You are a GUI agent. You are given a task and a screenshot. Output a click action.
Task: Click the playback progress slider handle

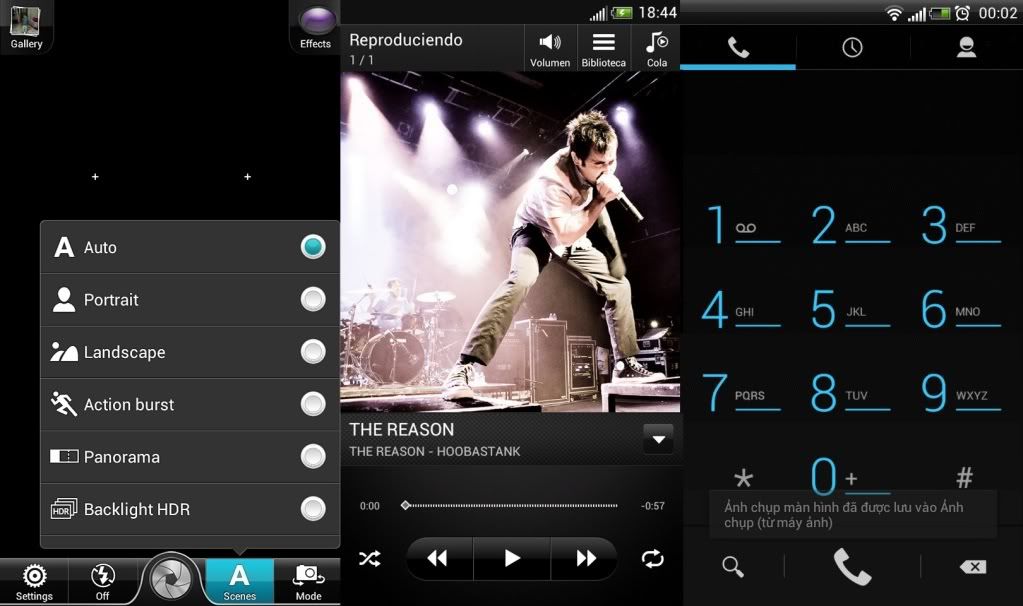[x=405, y=506]
